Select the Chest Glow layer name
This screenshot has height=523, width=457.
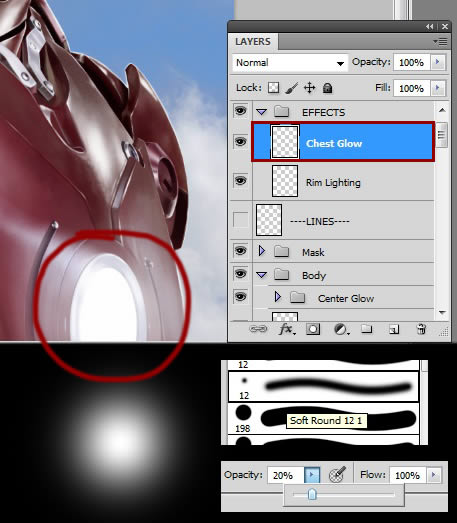(x=334, y=143)
